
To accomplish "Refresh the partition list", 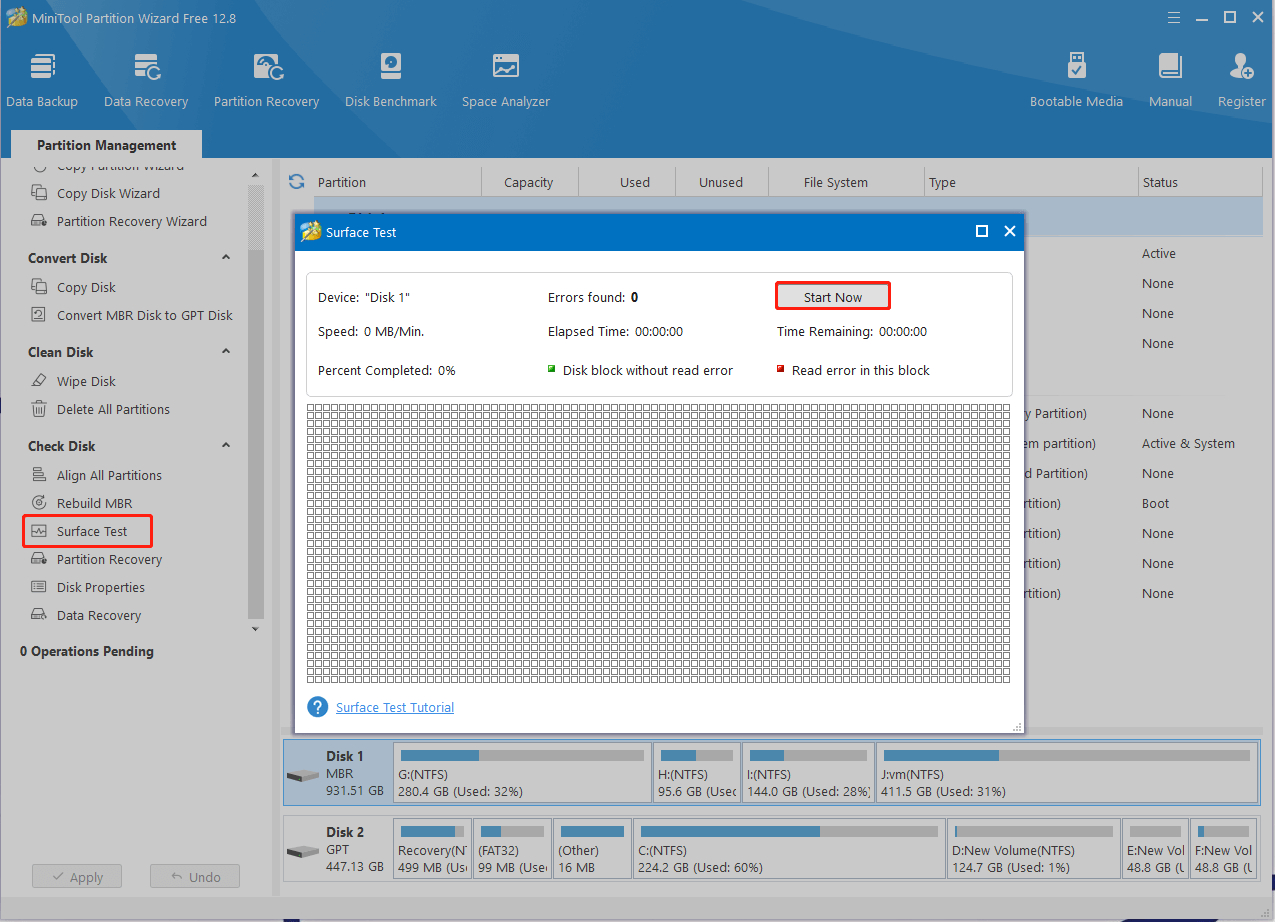I will 296,182.
